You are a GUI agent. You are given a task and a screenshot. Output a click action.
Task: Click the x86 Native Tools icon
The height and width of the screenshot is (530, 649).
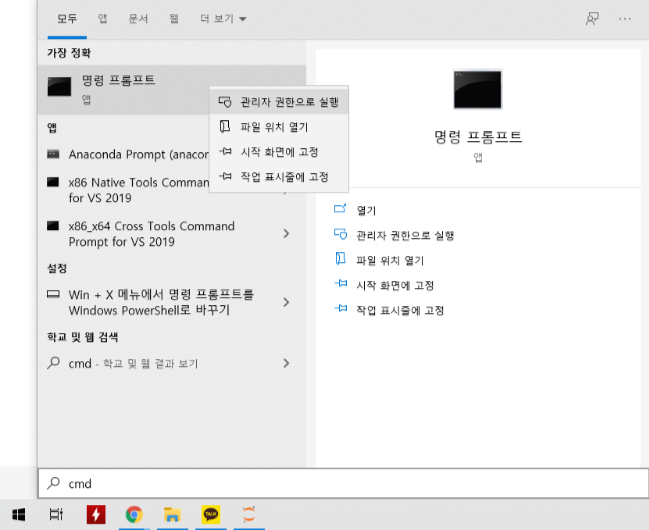click(53, 182)
